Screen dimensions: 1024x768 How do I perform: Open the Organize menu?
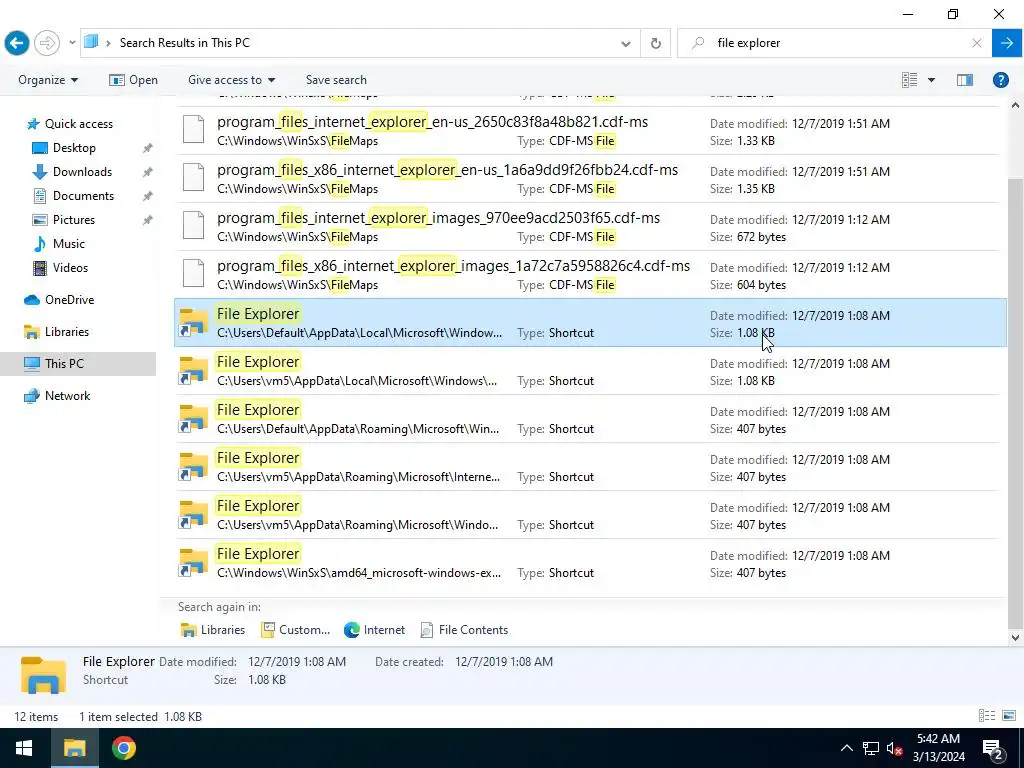point(48,80)
